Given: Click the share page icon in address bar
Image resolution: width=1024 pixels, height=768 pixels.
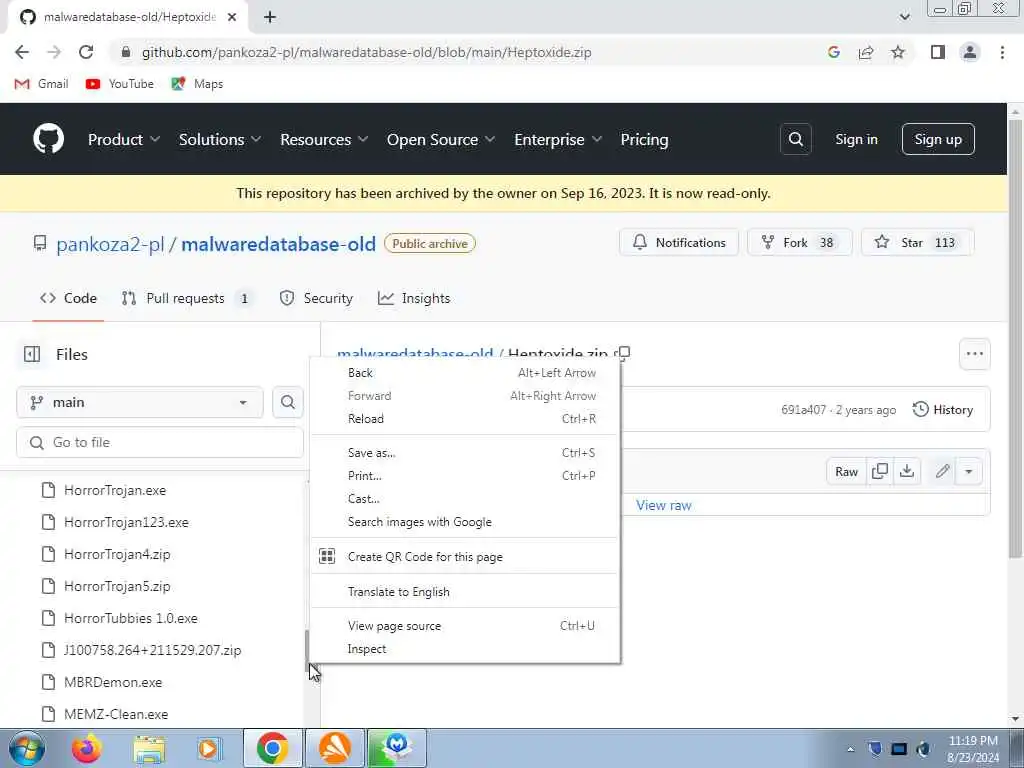Looking at the screenshot, I should tap(866, 52).
